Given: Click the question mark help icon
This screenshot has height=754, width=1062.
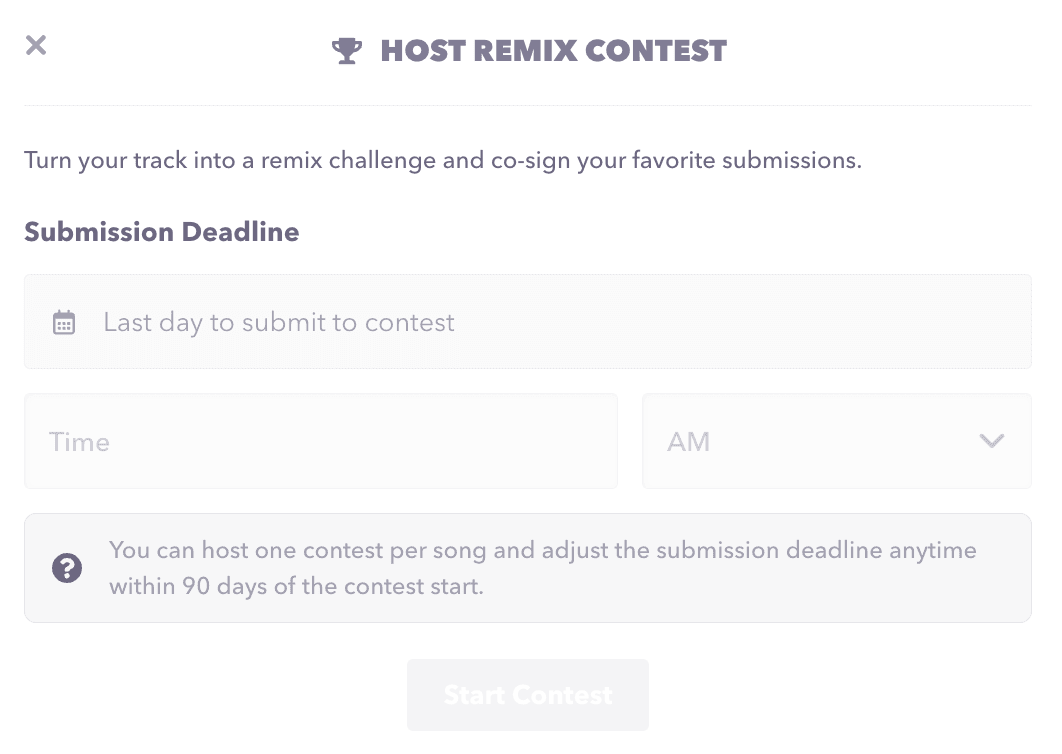Looking at the screenshot, I should coord(67,569).
